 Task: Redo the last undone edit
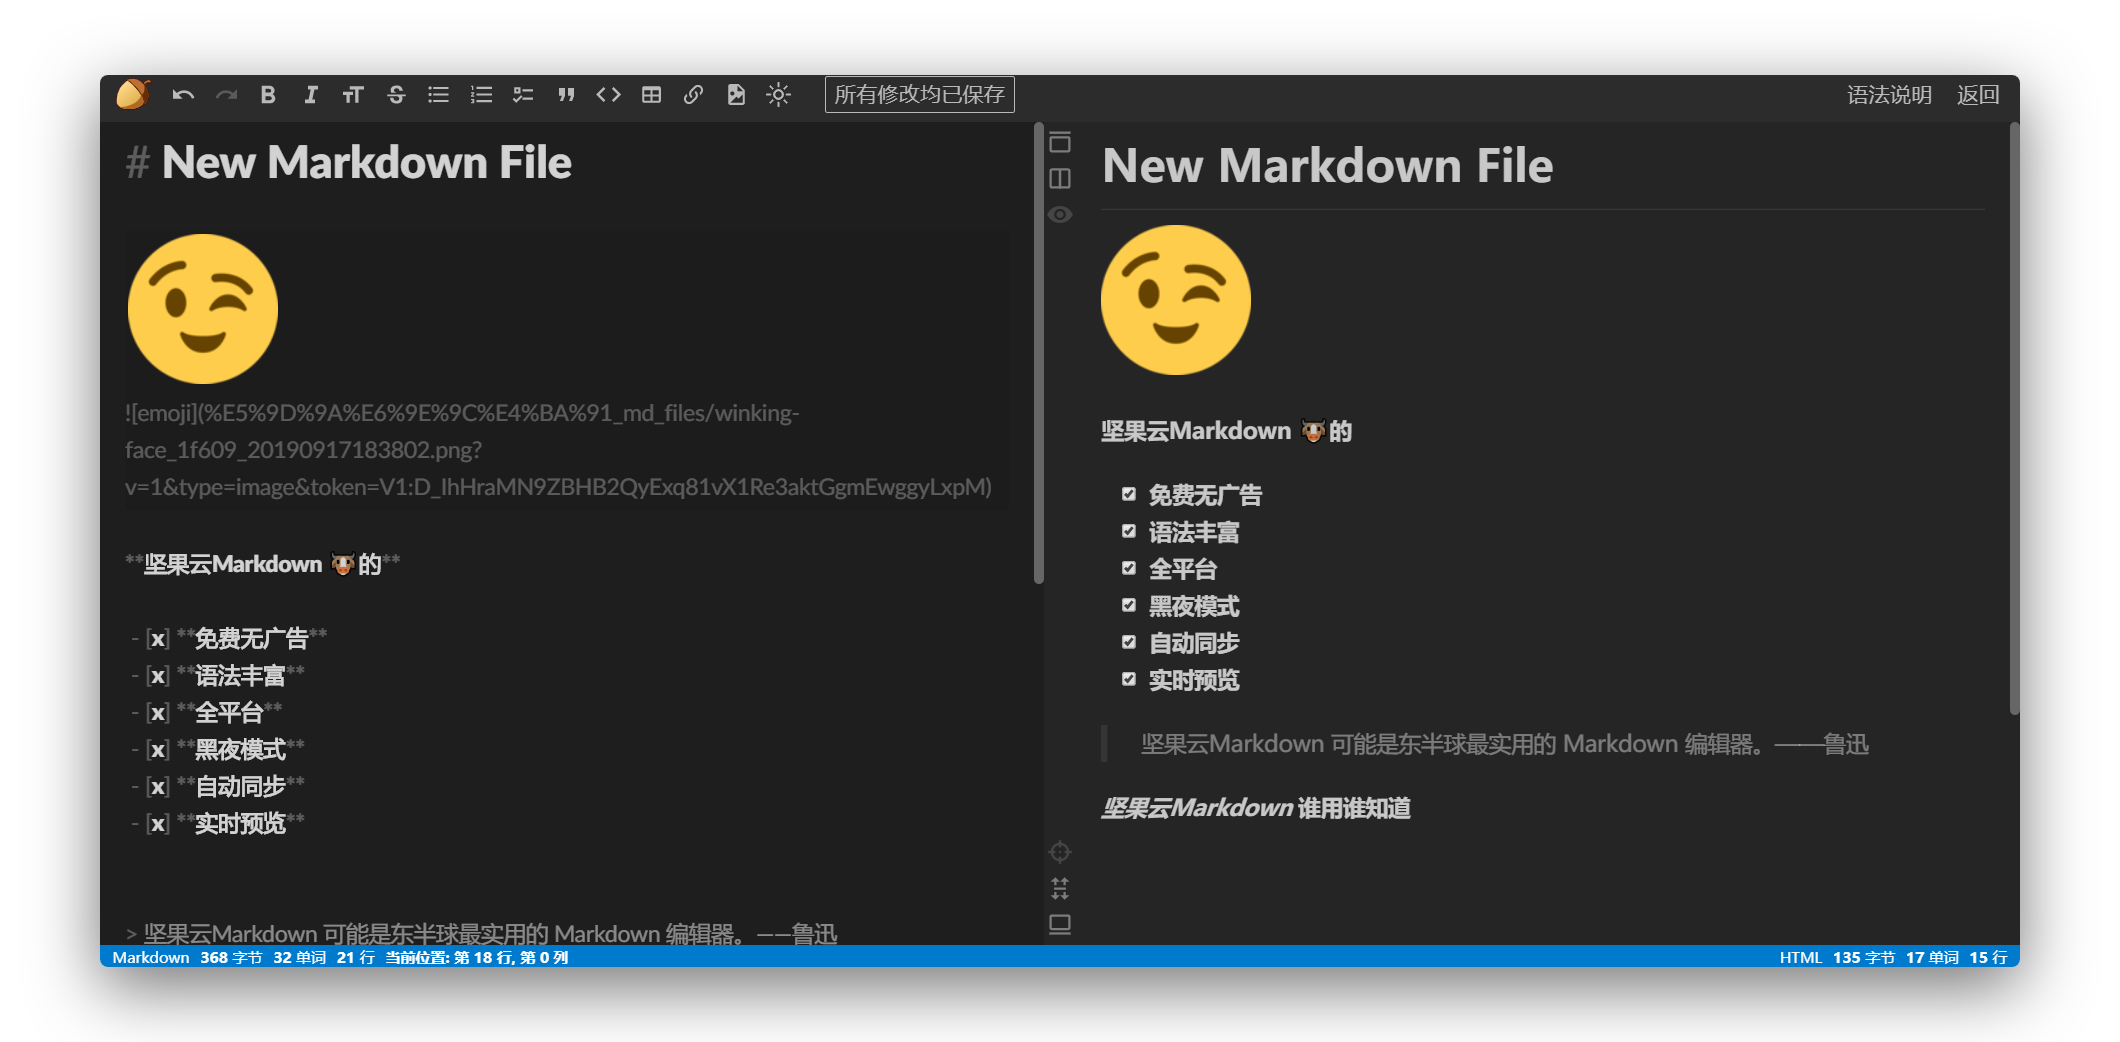tap(226, 95)
